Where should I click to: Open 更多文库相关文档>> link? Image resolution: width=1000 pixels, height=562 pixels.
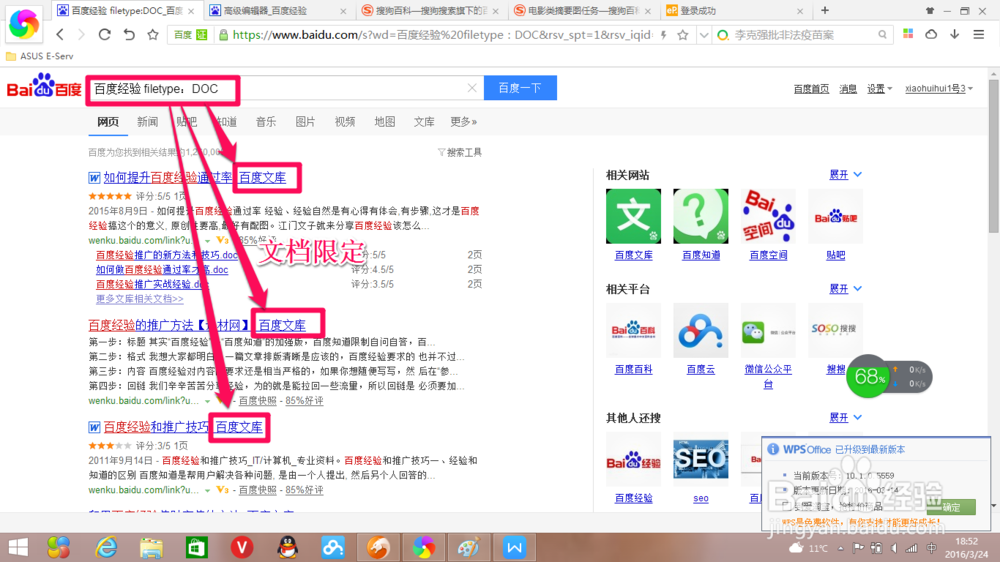140,299
